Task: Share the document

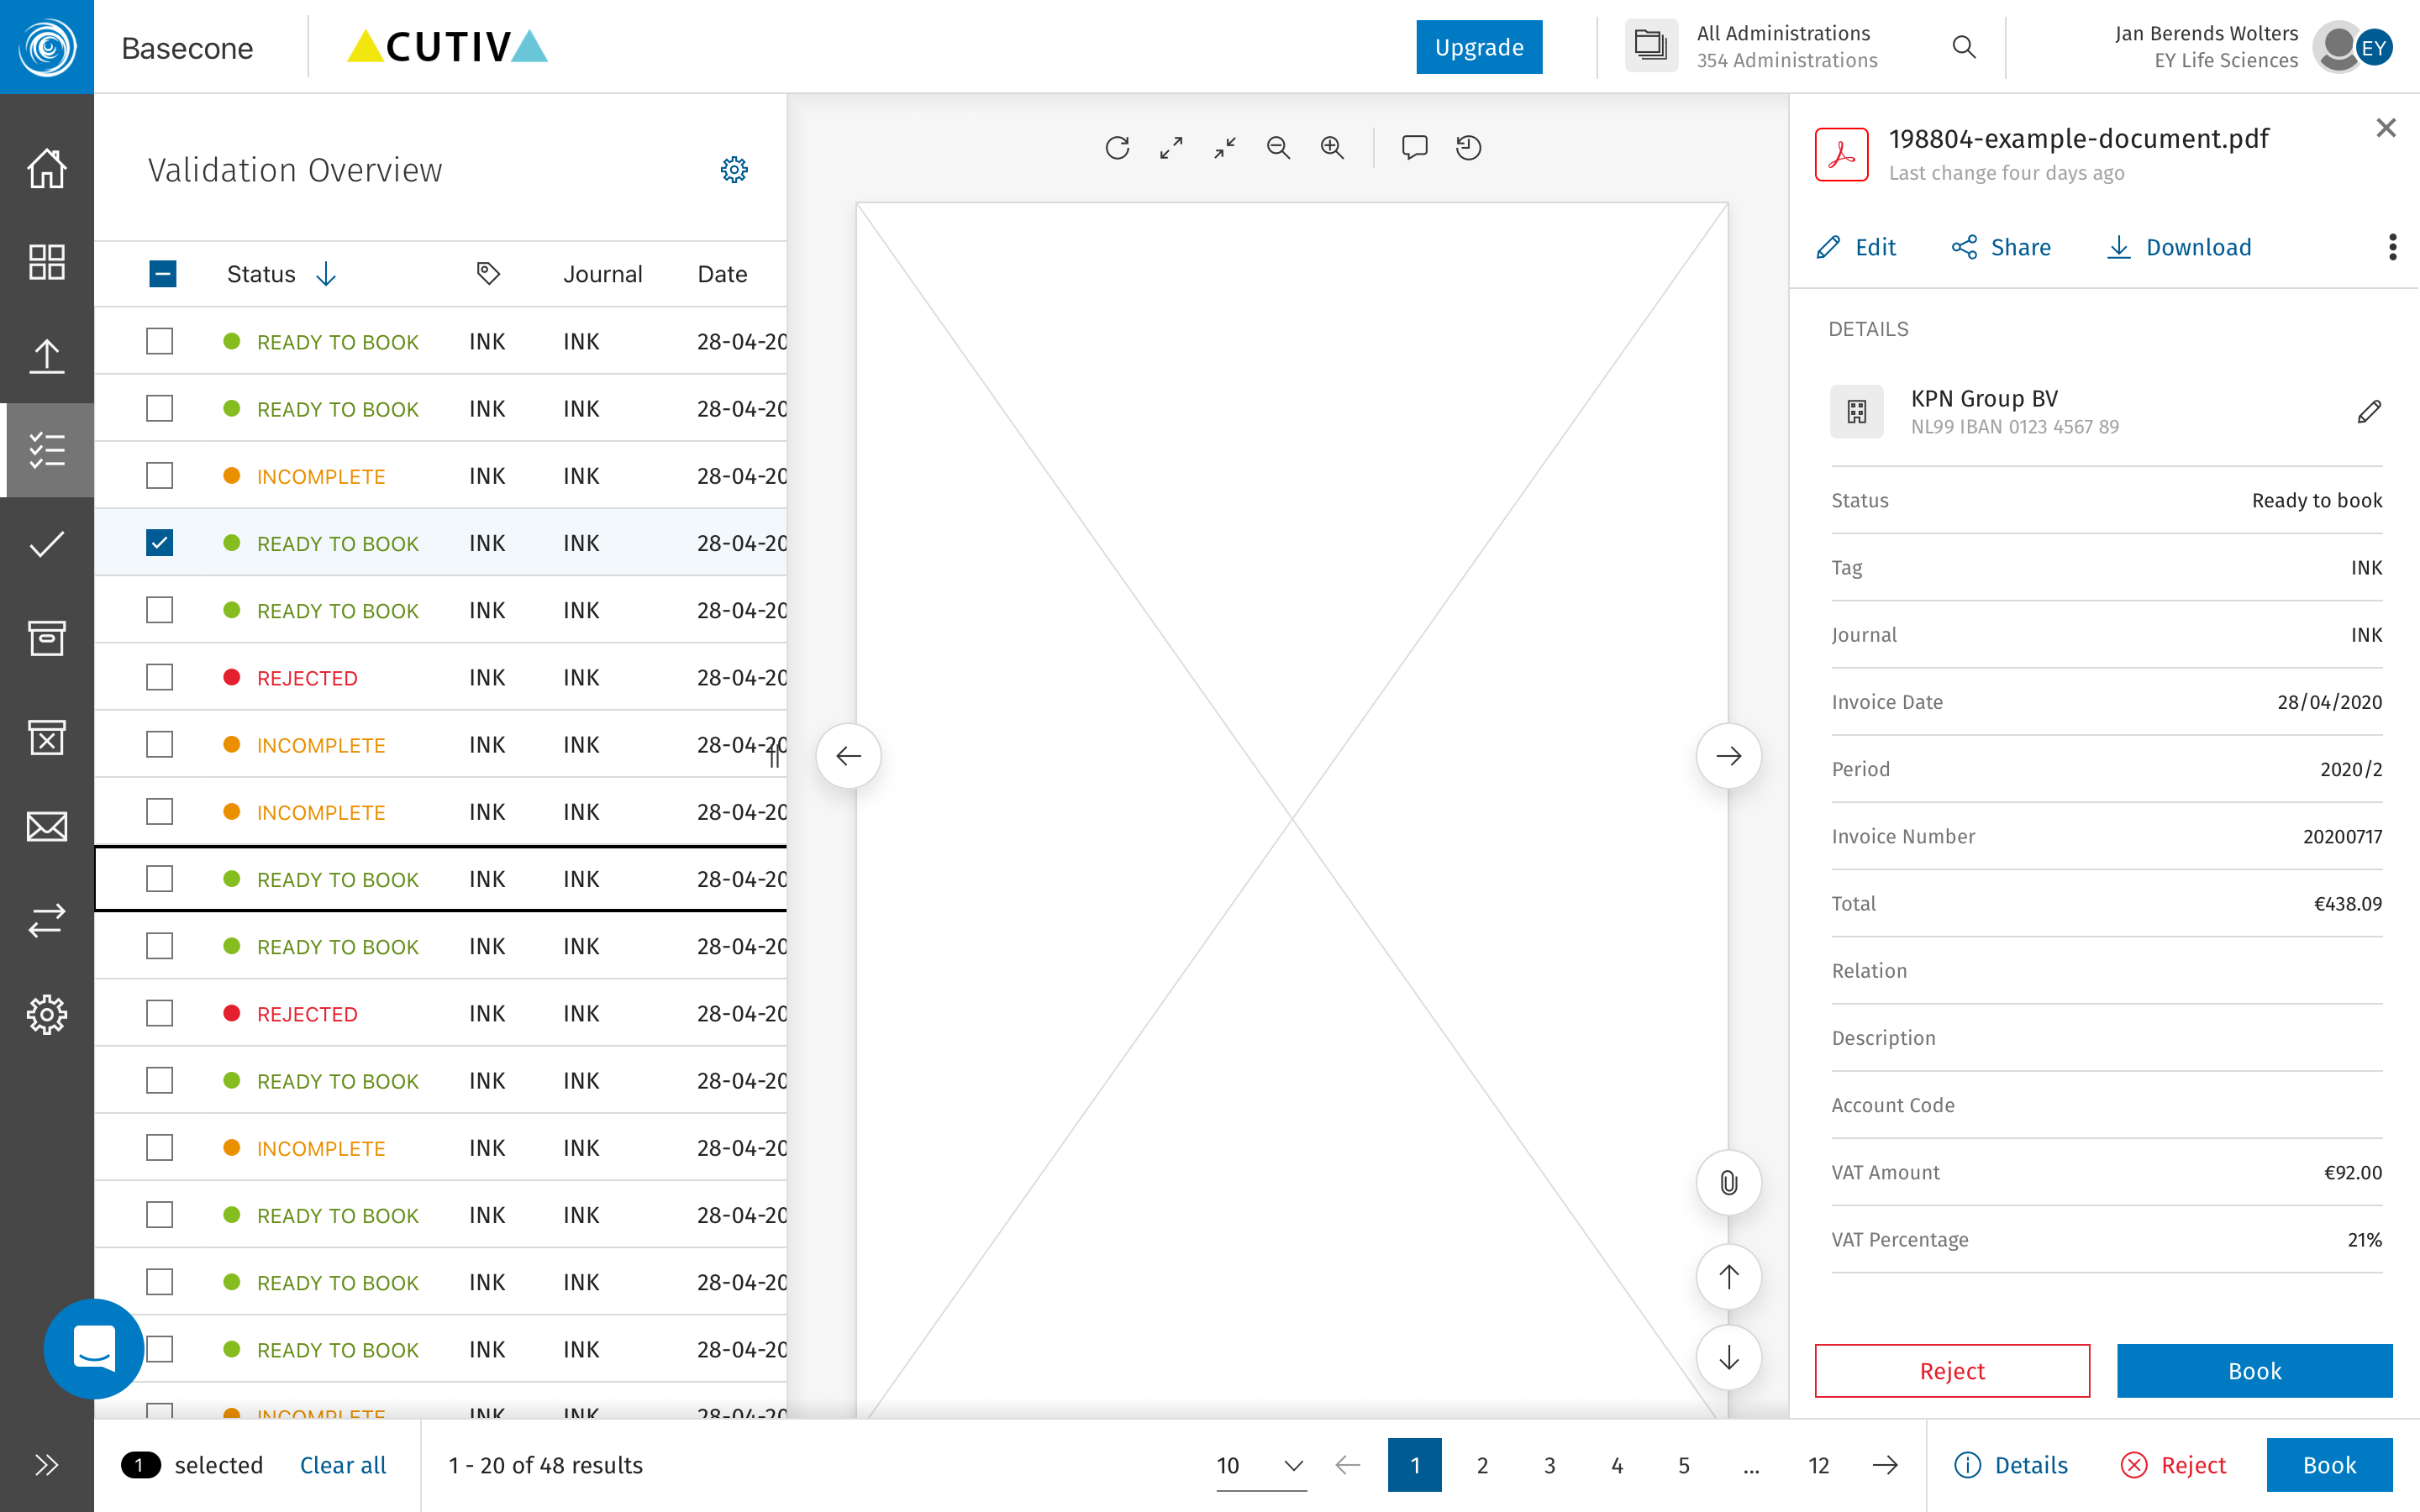Action: coord(2001,247)
